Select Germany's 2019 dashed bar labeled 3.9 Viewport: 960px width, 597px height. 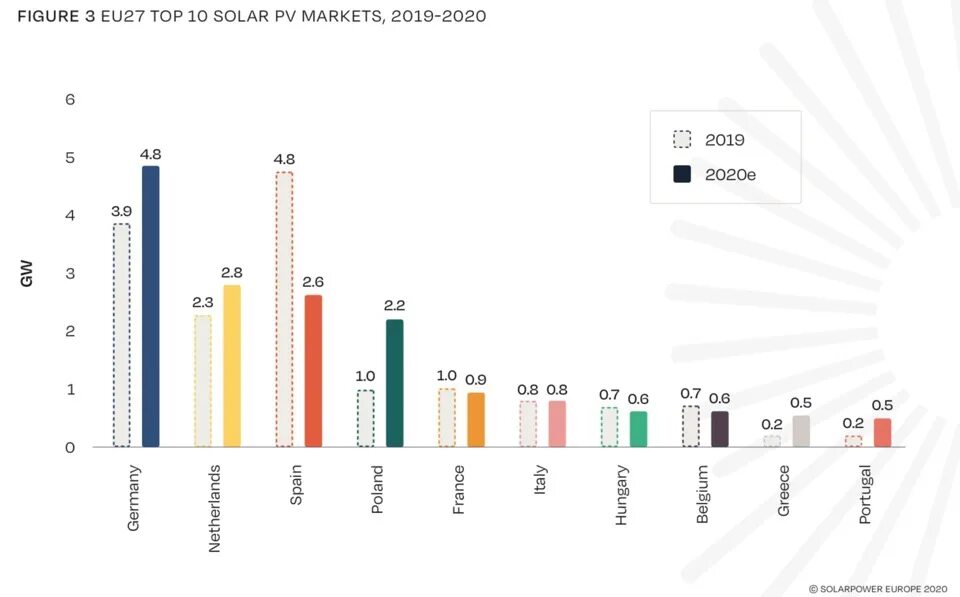click(122, 335)
